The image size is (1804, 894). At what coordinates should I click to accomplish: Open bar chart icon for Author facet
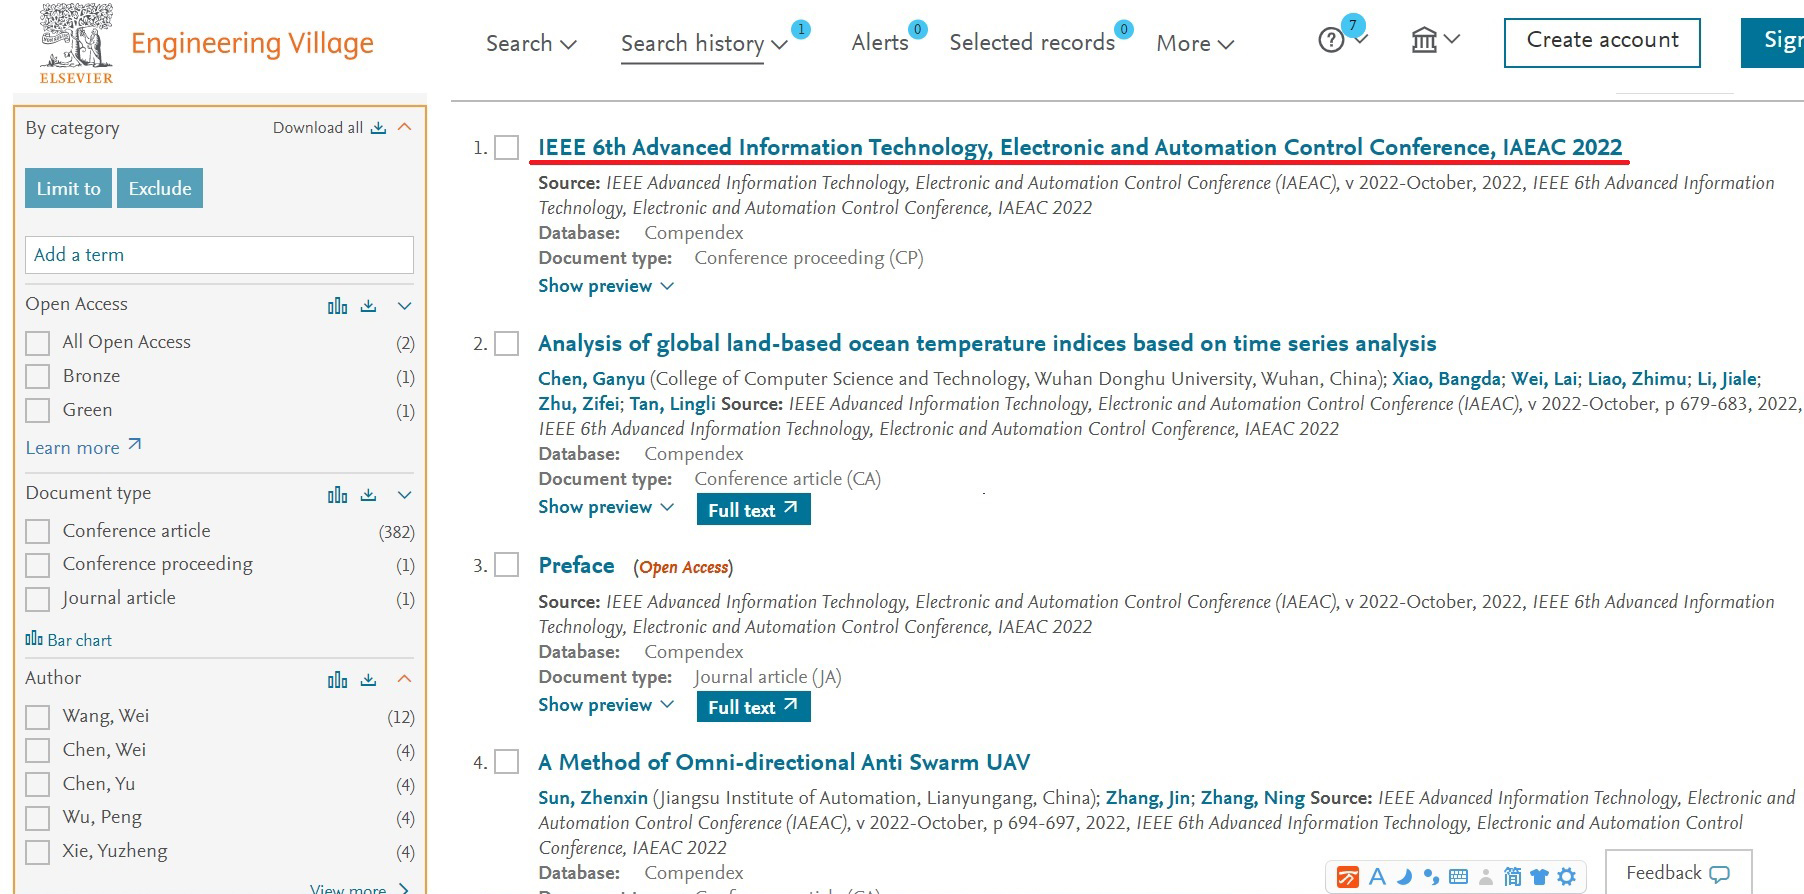(x=338, y=680)
